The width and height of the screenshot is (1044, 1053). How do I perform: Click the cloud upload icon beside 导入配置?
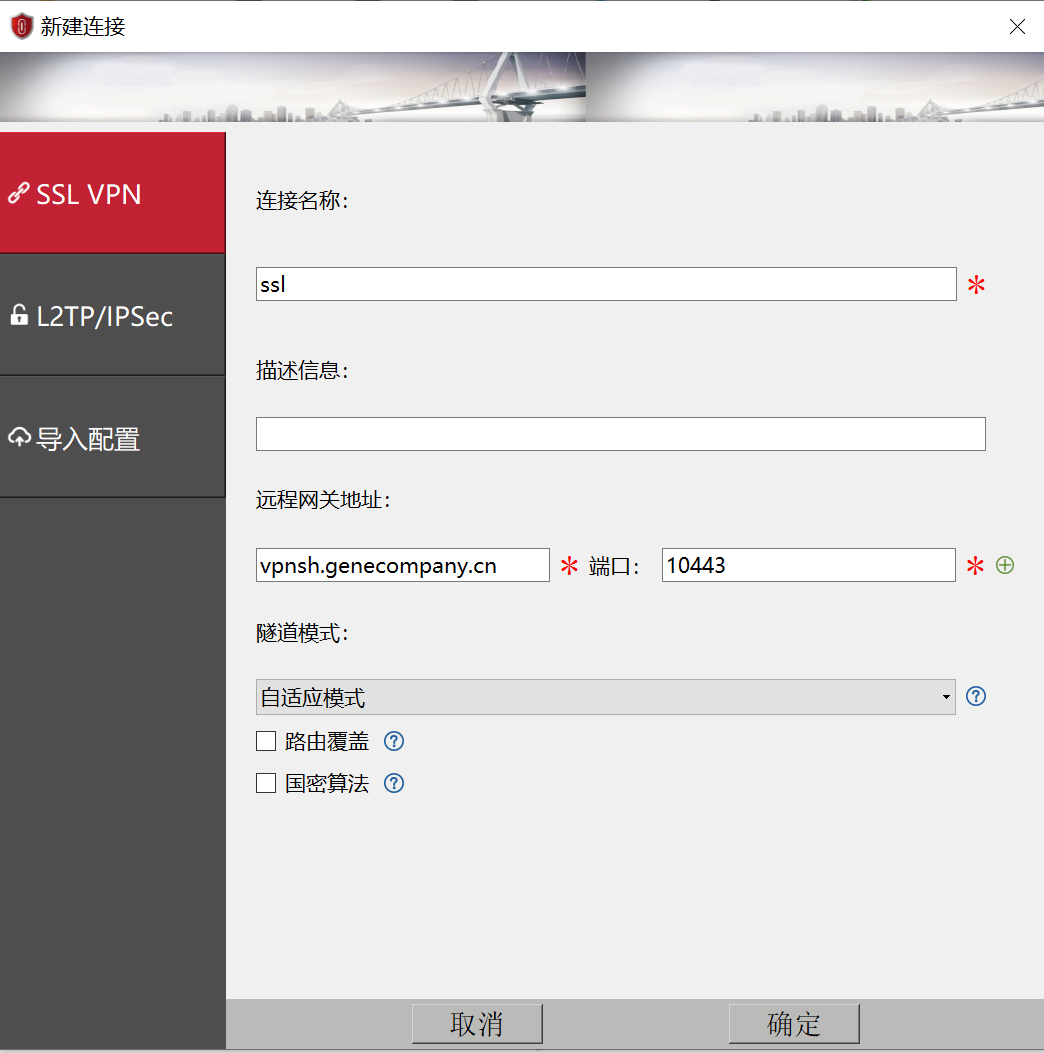pyautogui.click(x=19, y=437)
